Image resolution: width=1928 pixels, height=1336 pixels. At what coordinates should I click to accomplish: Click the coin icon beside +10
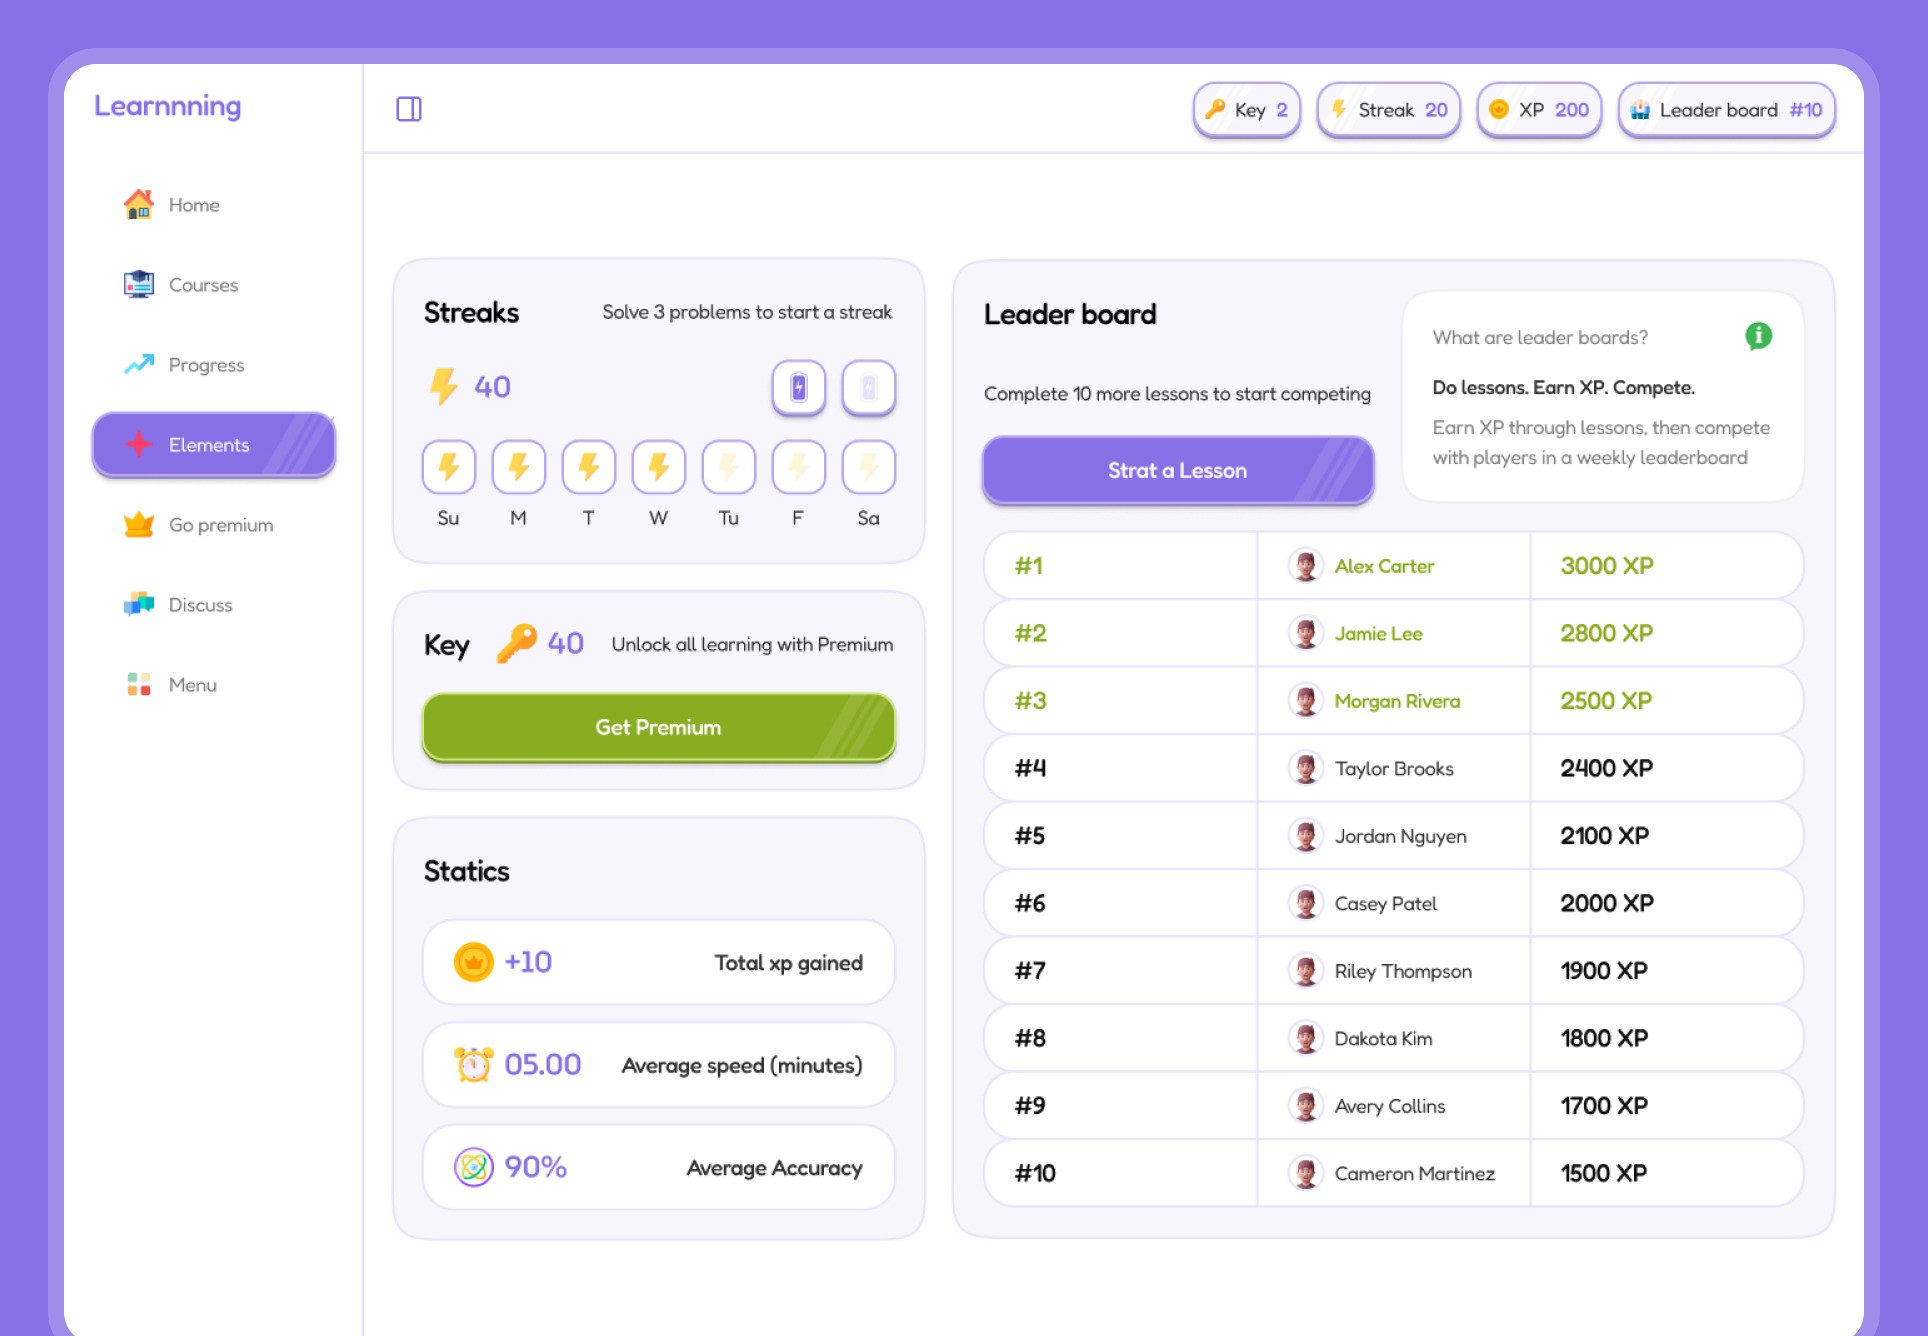pyautogui.click(x=473, y=962)
